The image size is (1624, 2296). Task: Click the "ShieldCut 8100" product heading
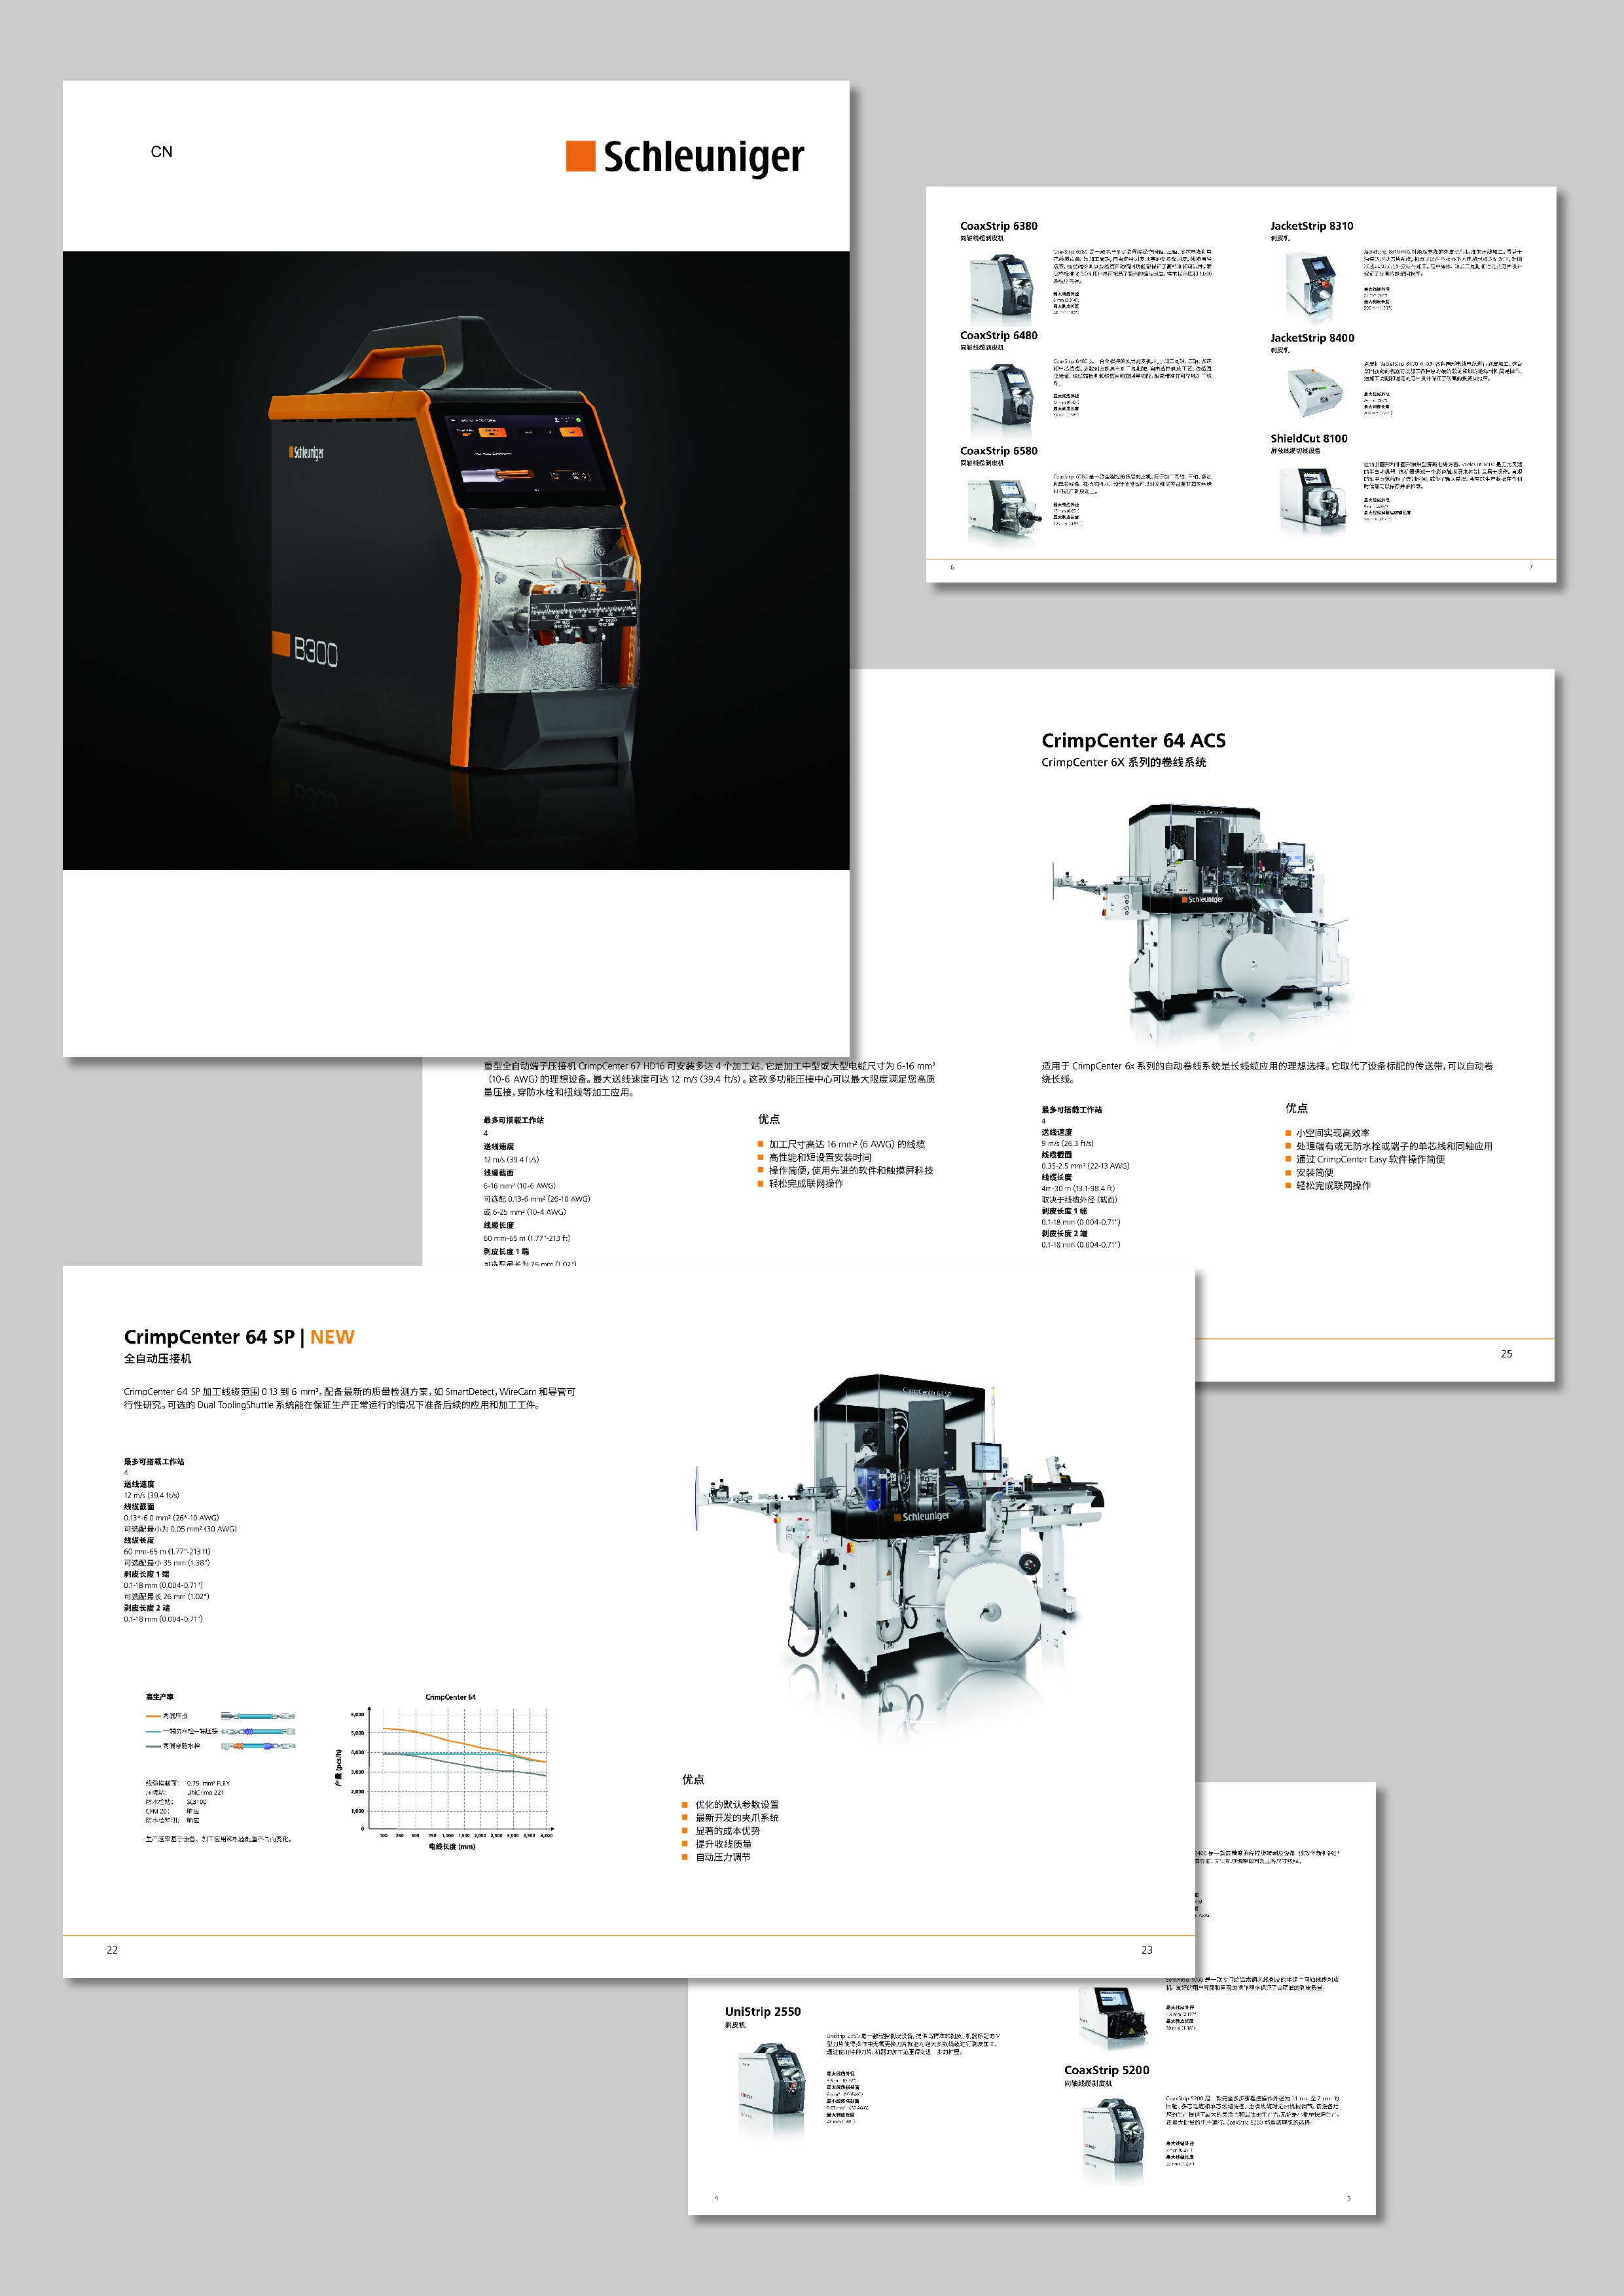(1308, 438)
